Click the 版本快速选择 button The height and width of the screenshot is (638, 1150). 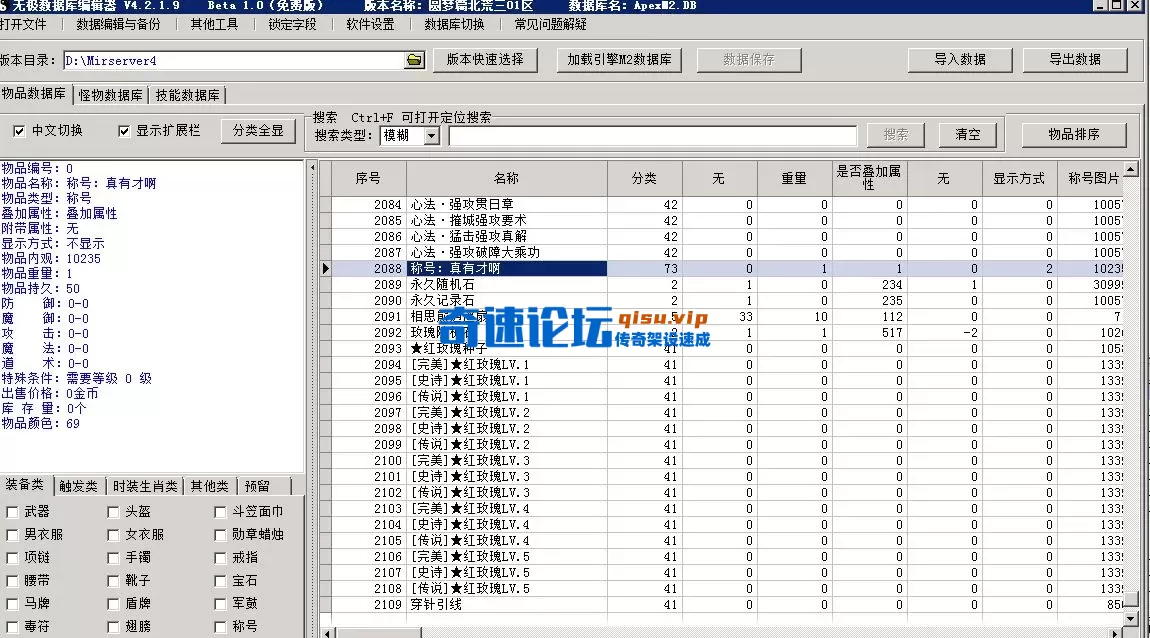487,59
